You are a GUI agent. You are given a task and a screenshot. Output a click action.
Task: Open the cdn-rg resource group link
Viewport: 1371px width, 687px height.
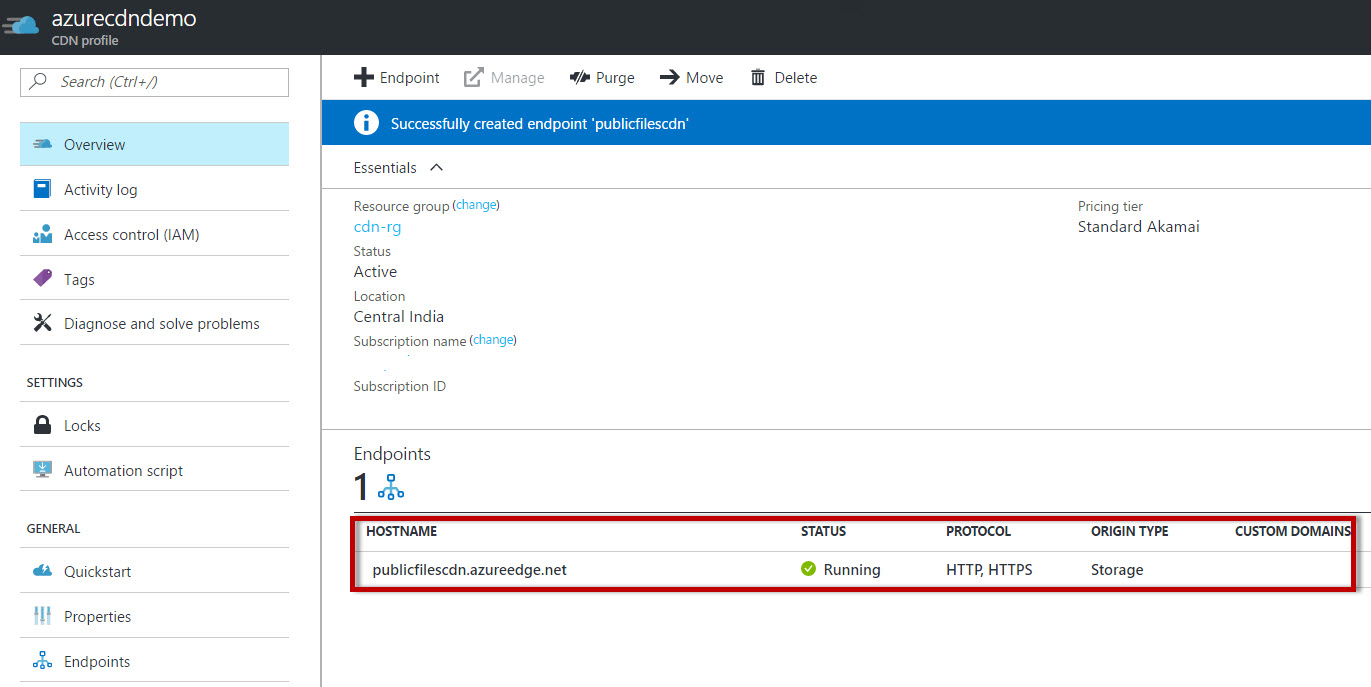coord(377,227)
